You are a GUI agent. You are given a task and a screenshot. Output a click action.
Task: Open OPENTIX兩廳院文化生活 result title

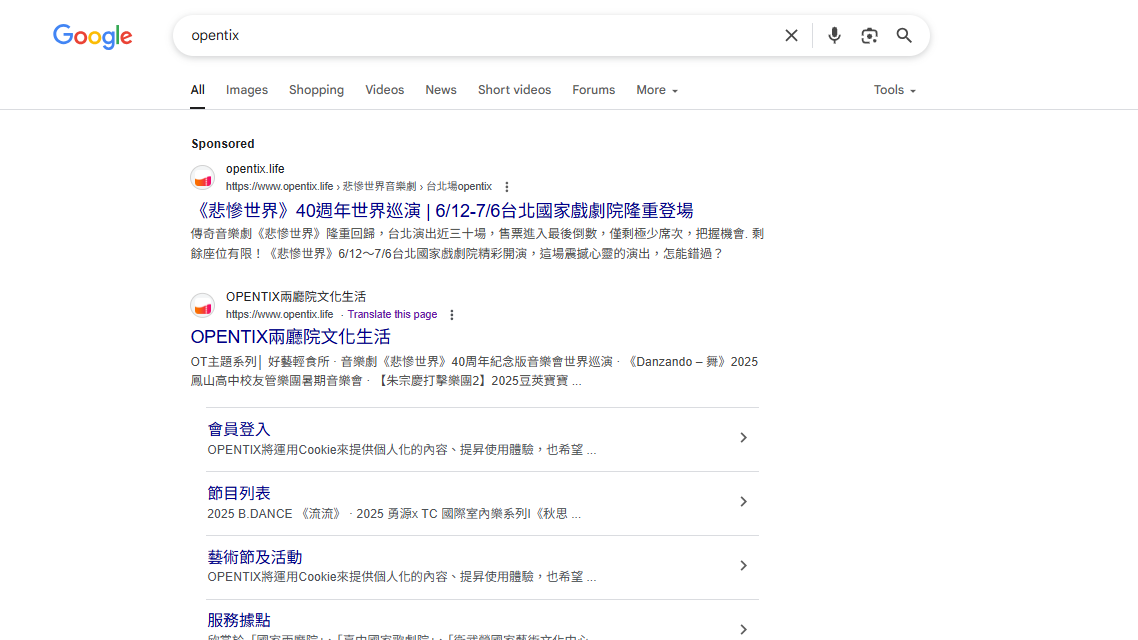click(x=290, y=337)
